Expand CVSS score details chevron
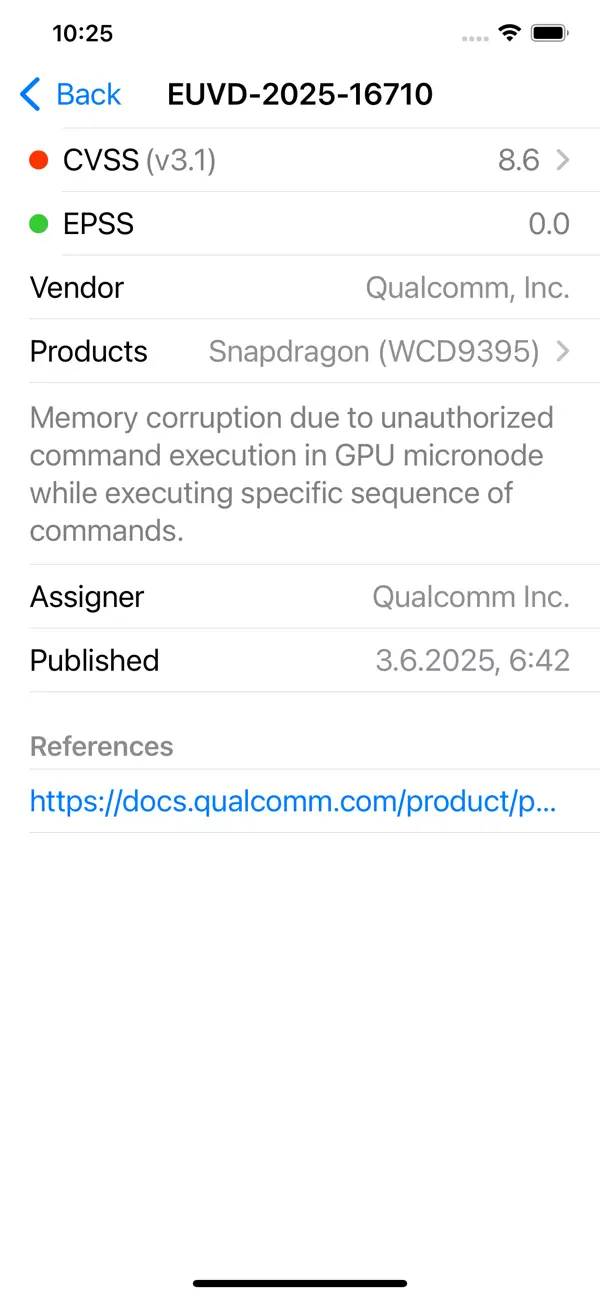 pos(563,160)
